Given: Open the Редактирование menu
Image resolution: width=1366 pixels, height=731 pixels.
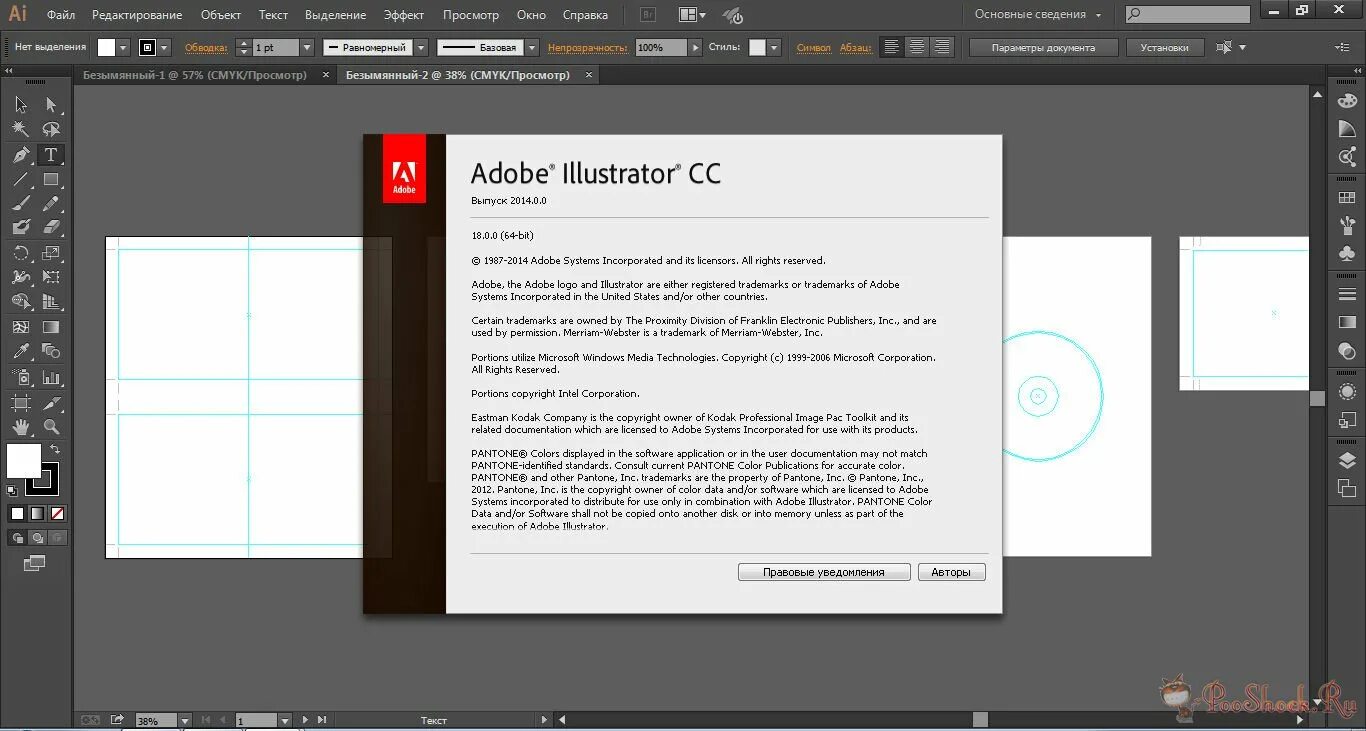Looking at the screenshot, I should (x=137, y=15).
